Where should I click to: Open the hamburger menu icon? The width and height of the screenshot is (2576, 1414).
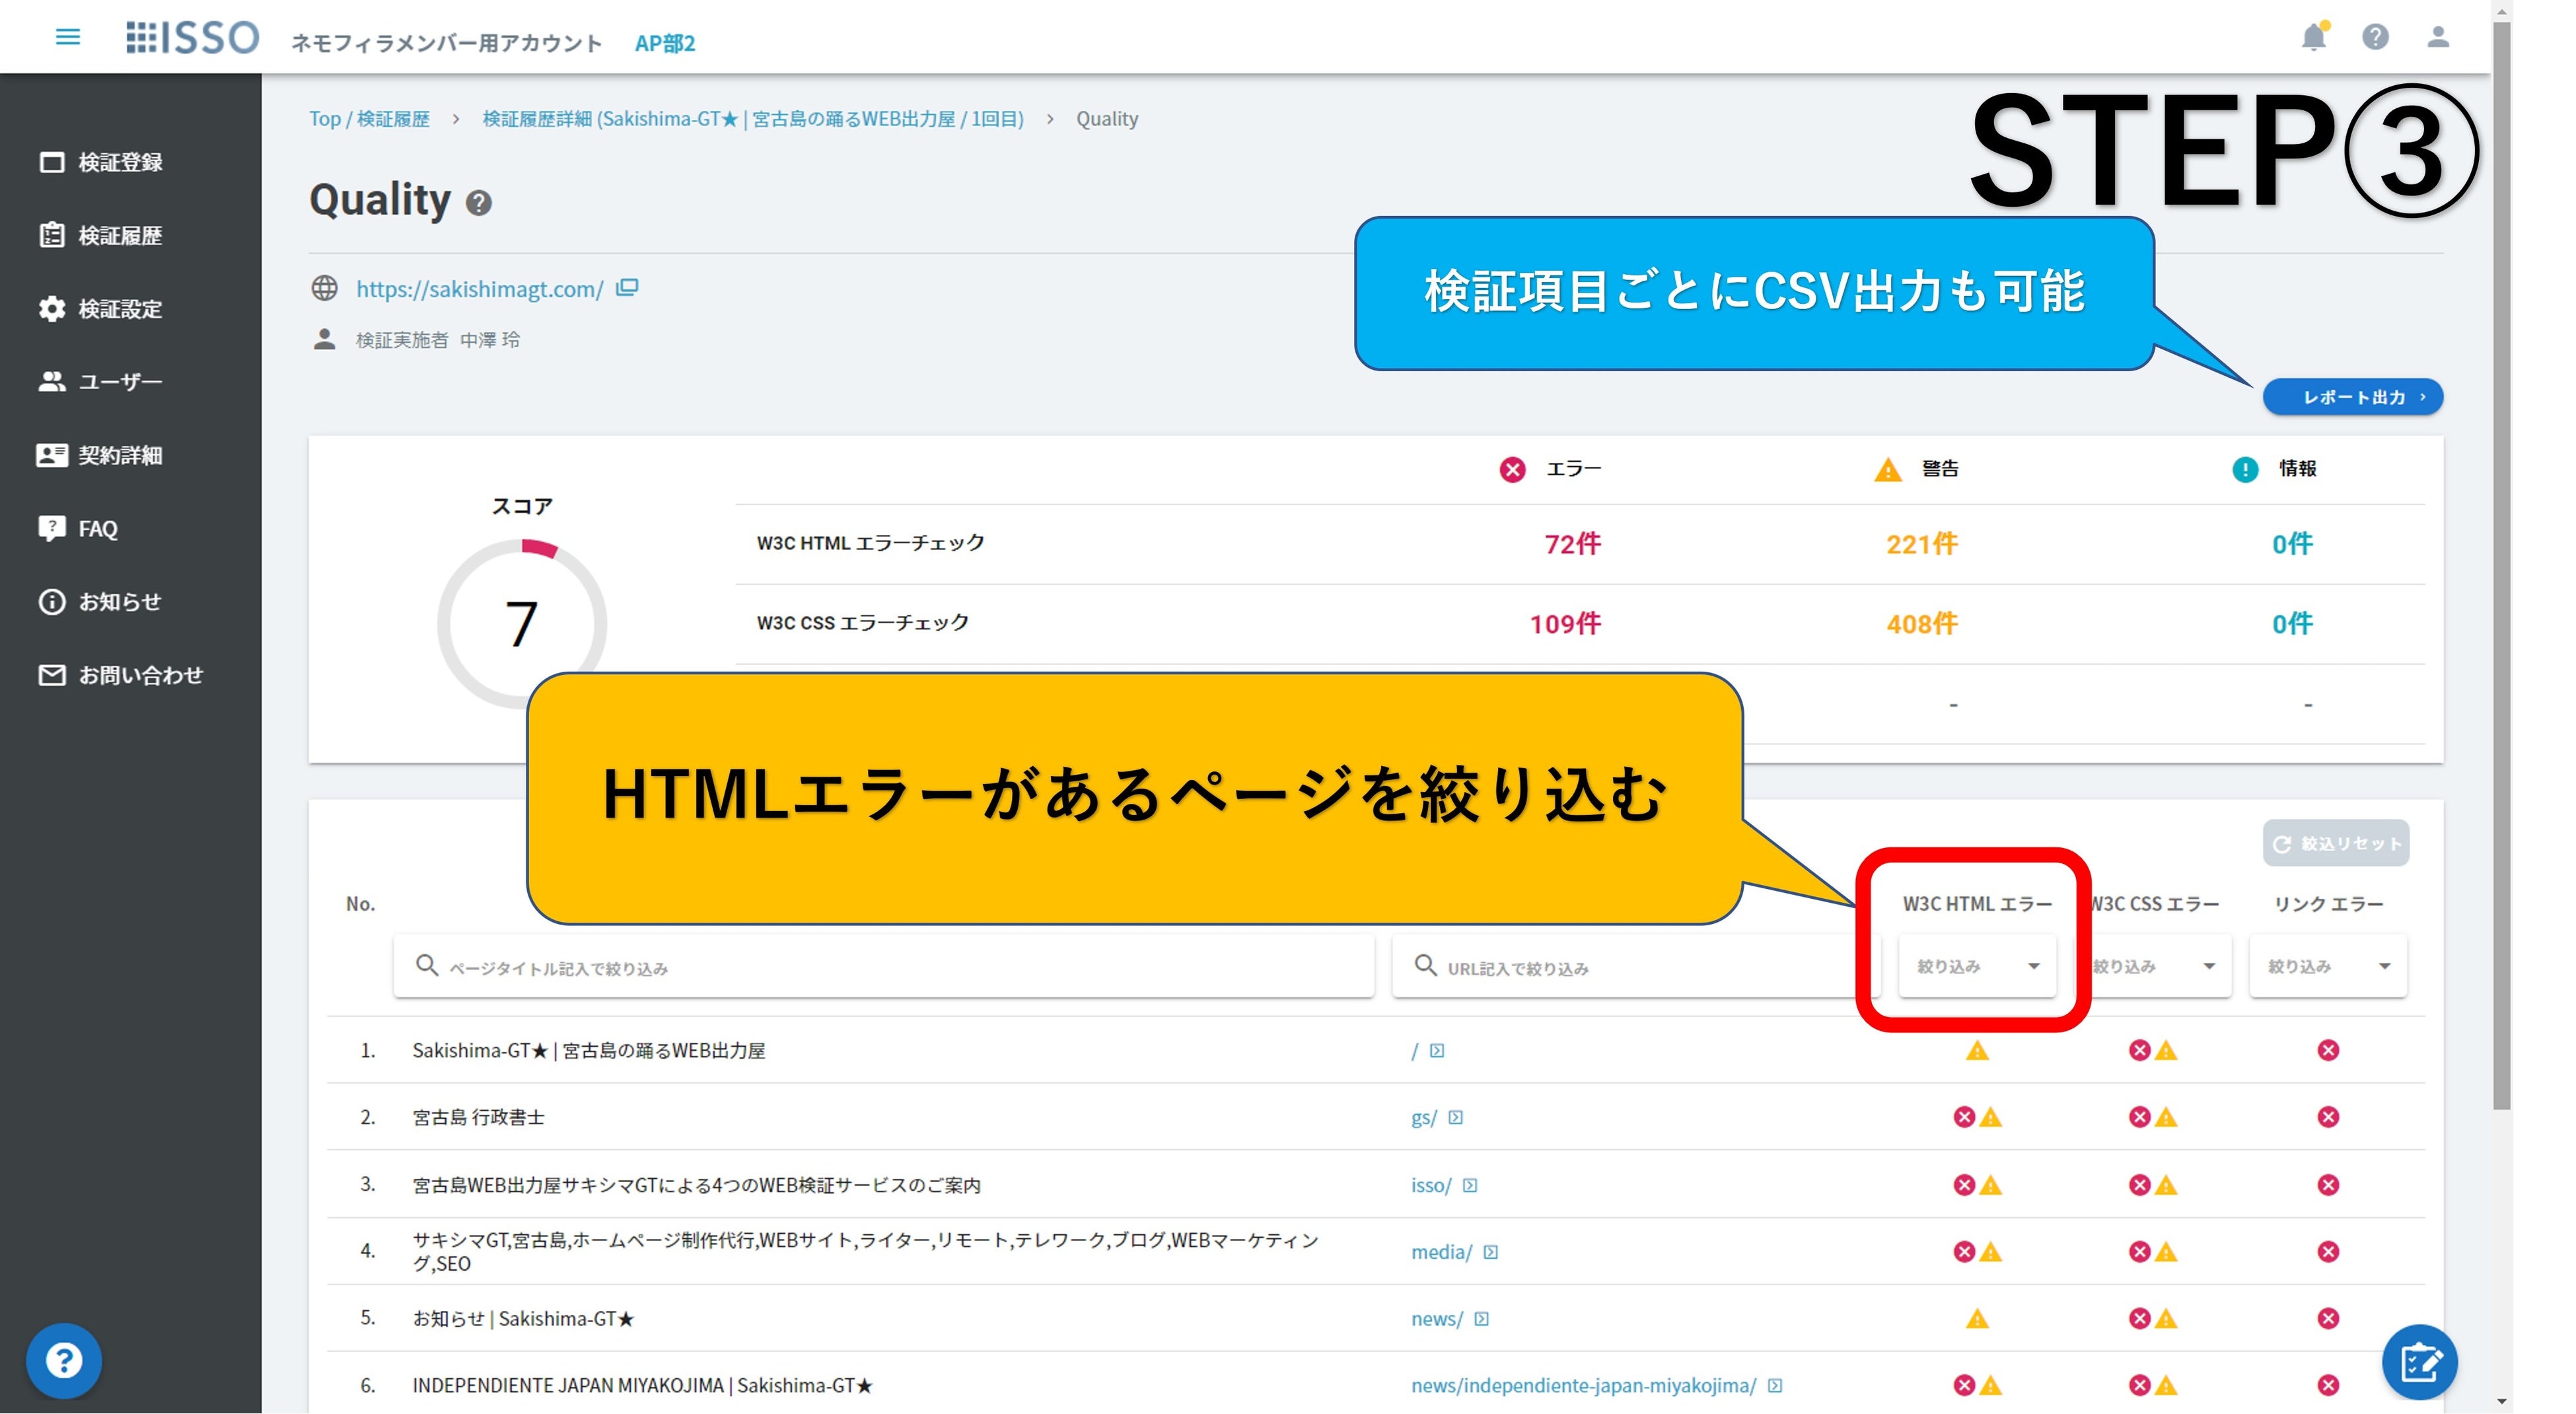tap(67, 37)
